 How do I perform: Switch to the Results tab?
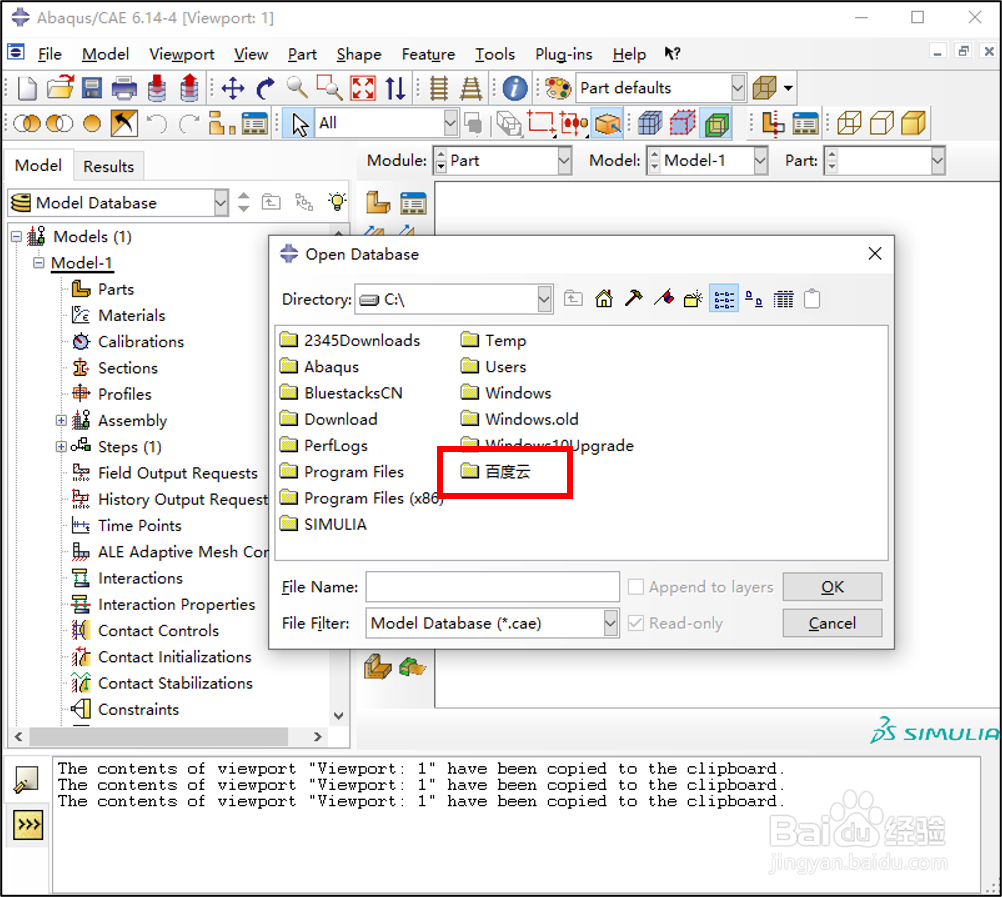click(x=109, y=167)
